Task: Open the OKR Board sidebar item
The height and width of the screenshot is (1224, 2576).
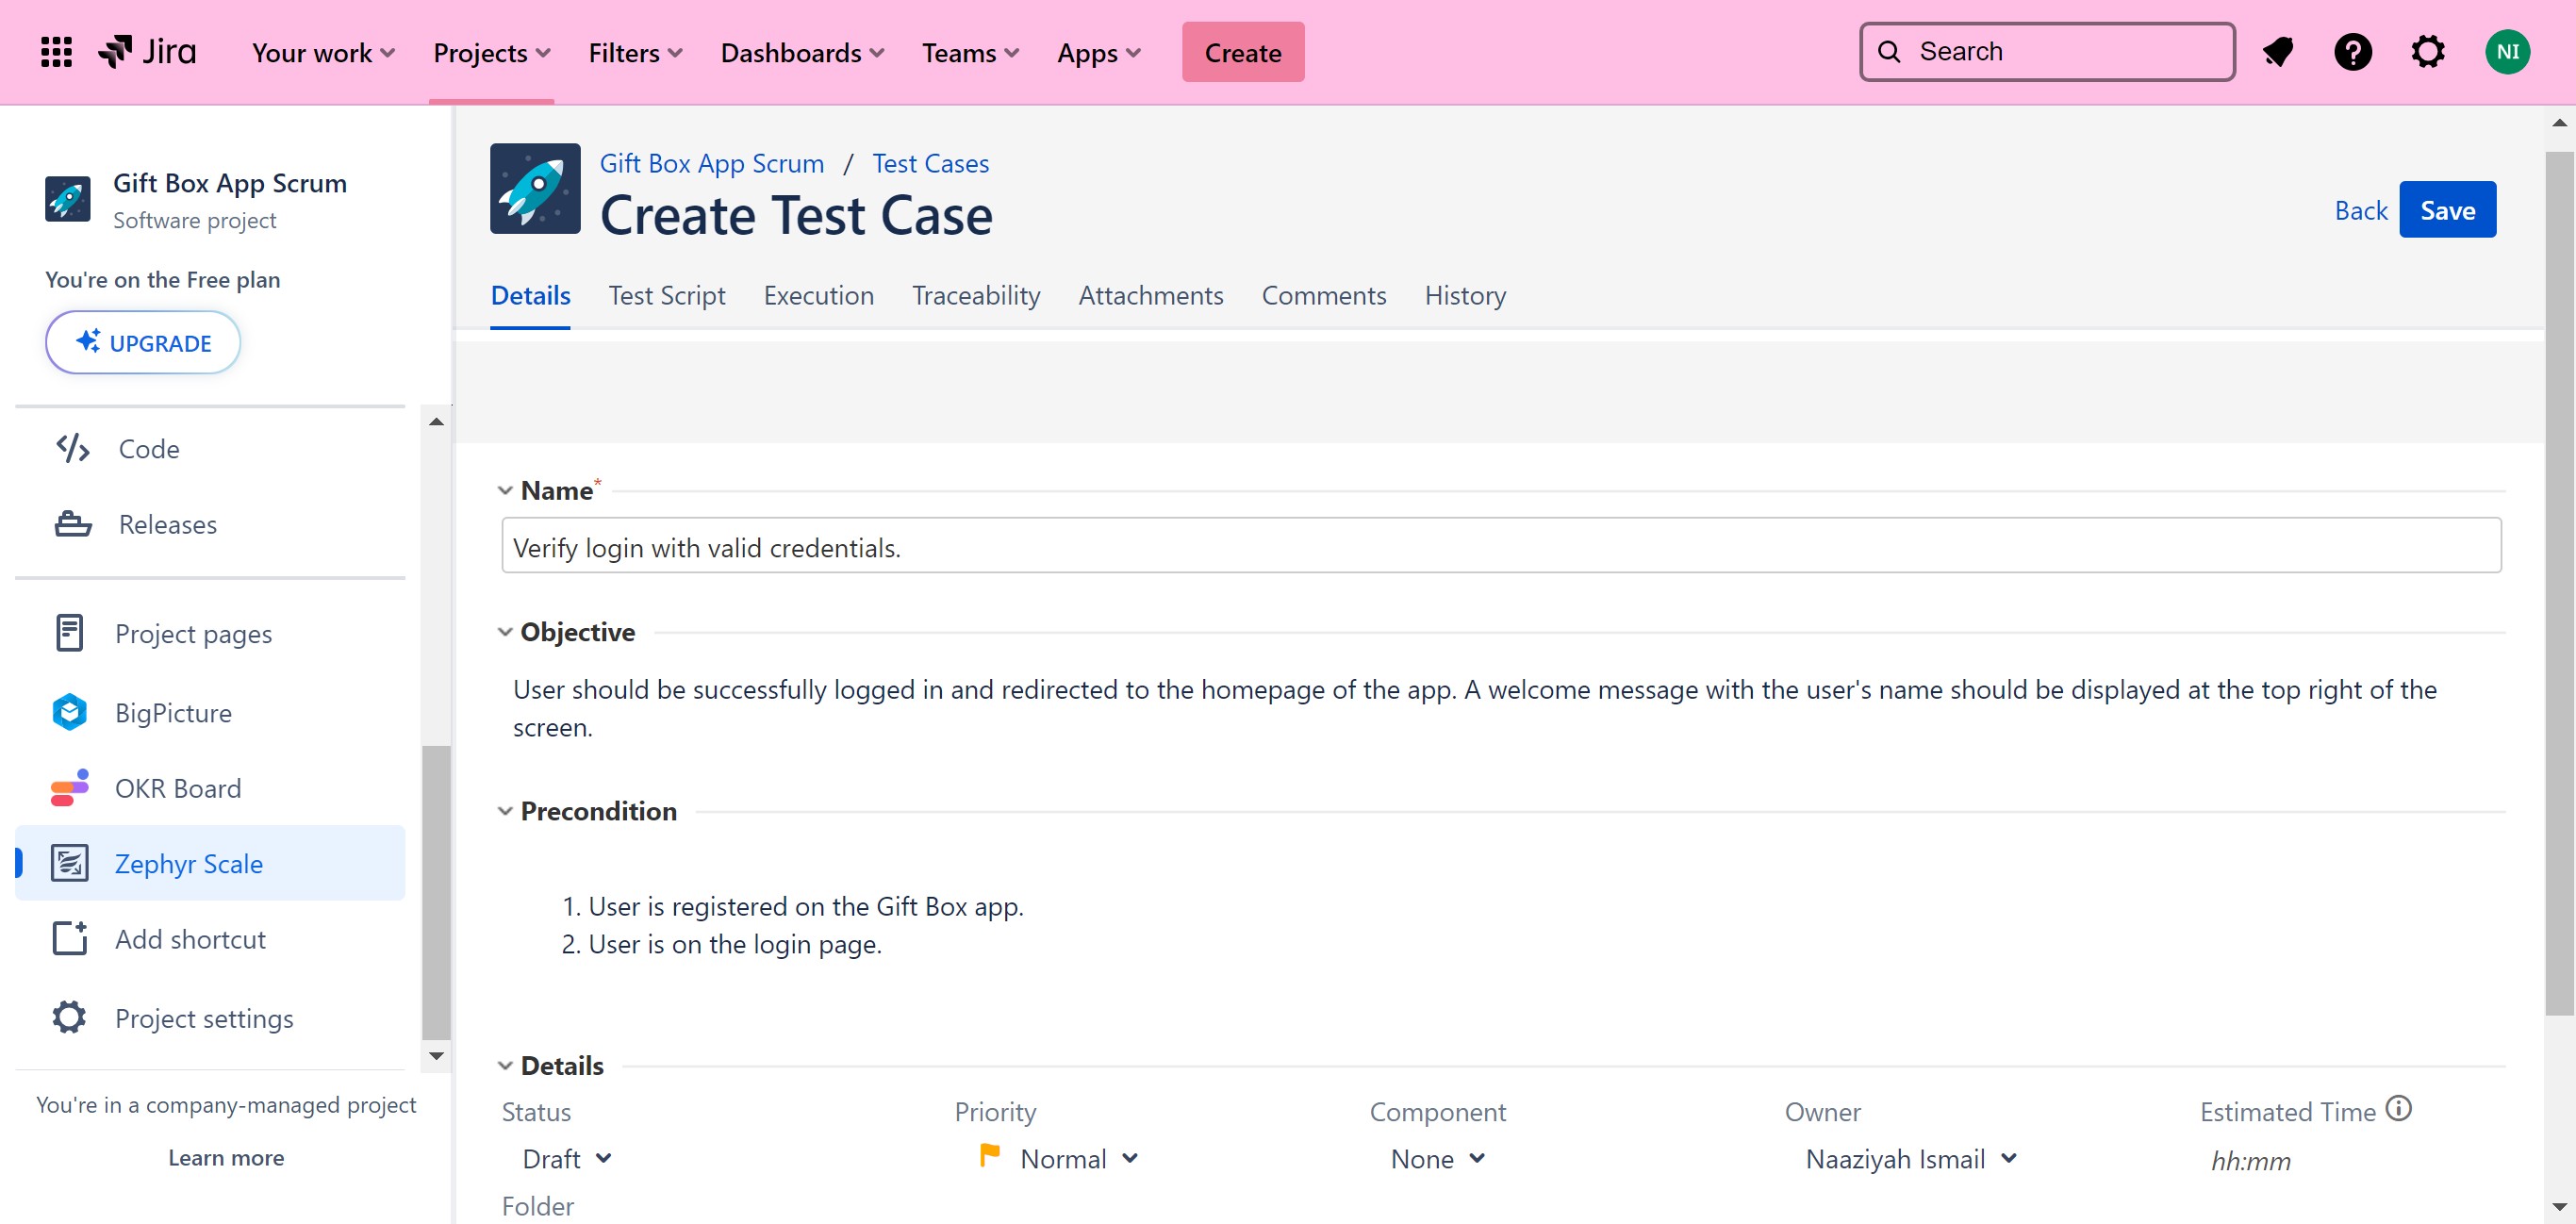Action: (177, 788)
